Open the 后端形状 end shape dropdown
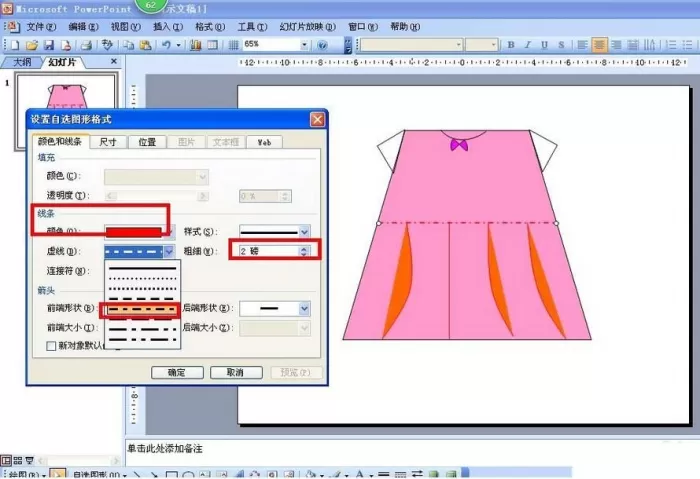 [x=304, y=308]
